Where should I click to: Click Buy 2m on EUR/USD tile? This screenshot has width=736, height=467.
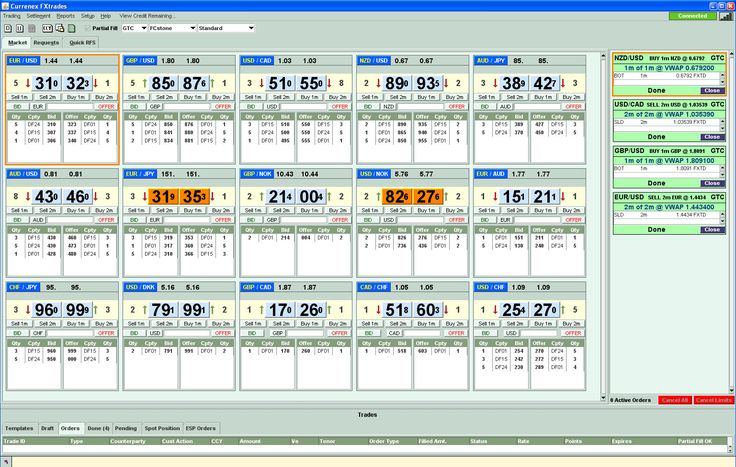pyautogui.click(x=104, y=97)
